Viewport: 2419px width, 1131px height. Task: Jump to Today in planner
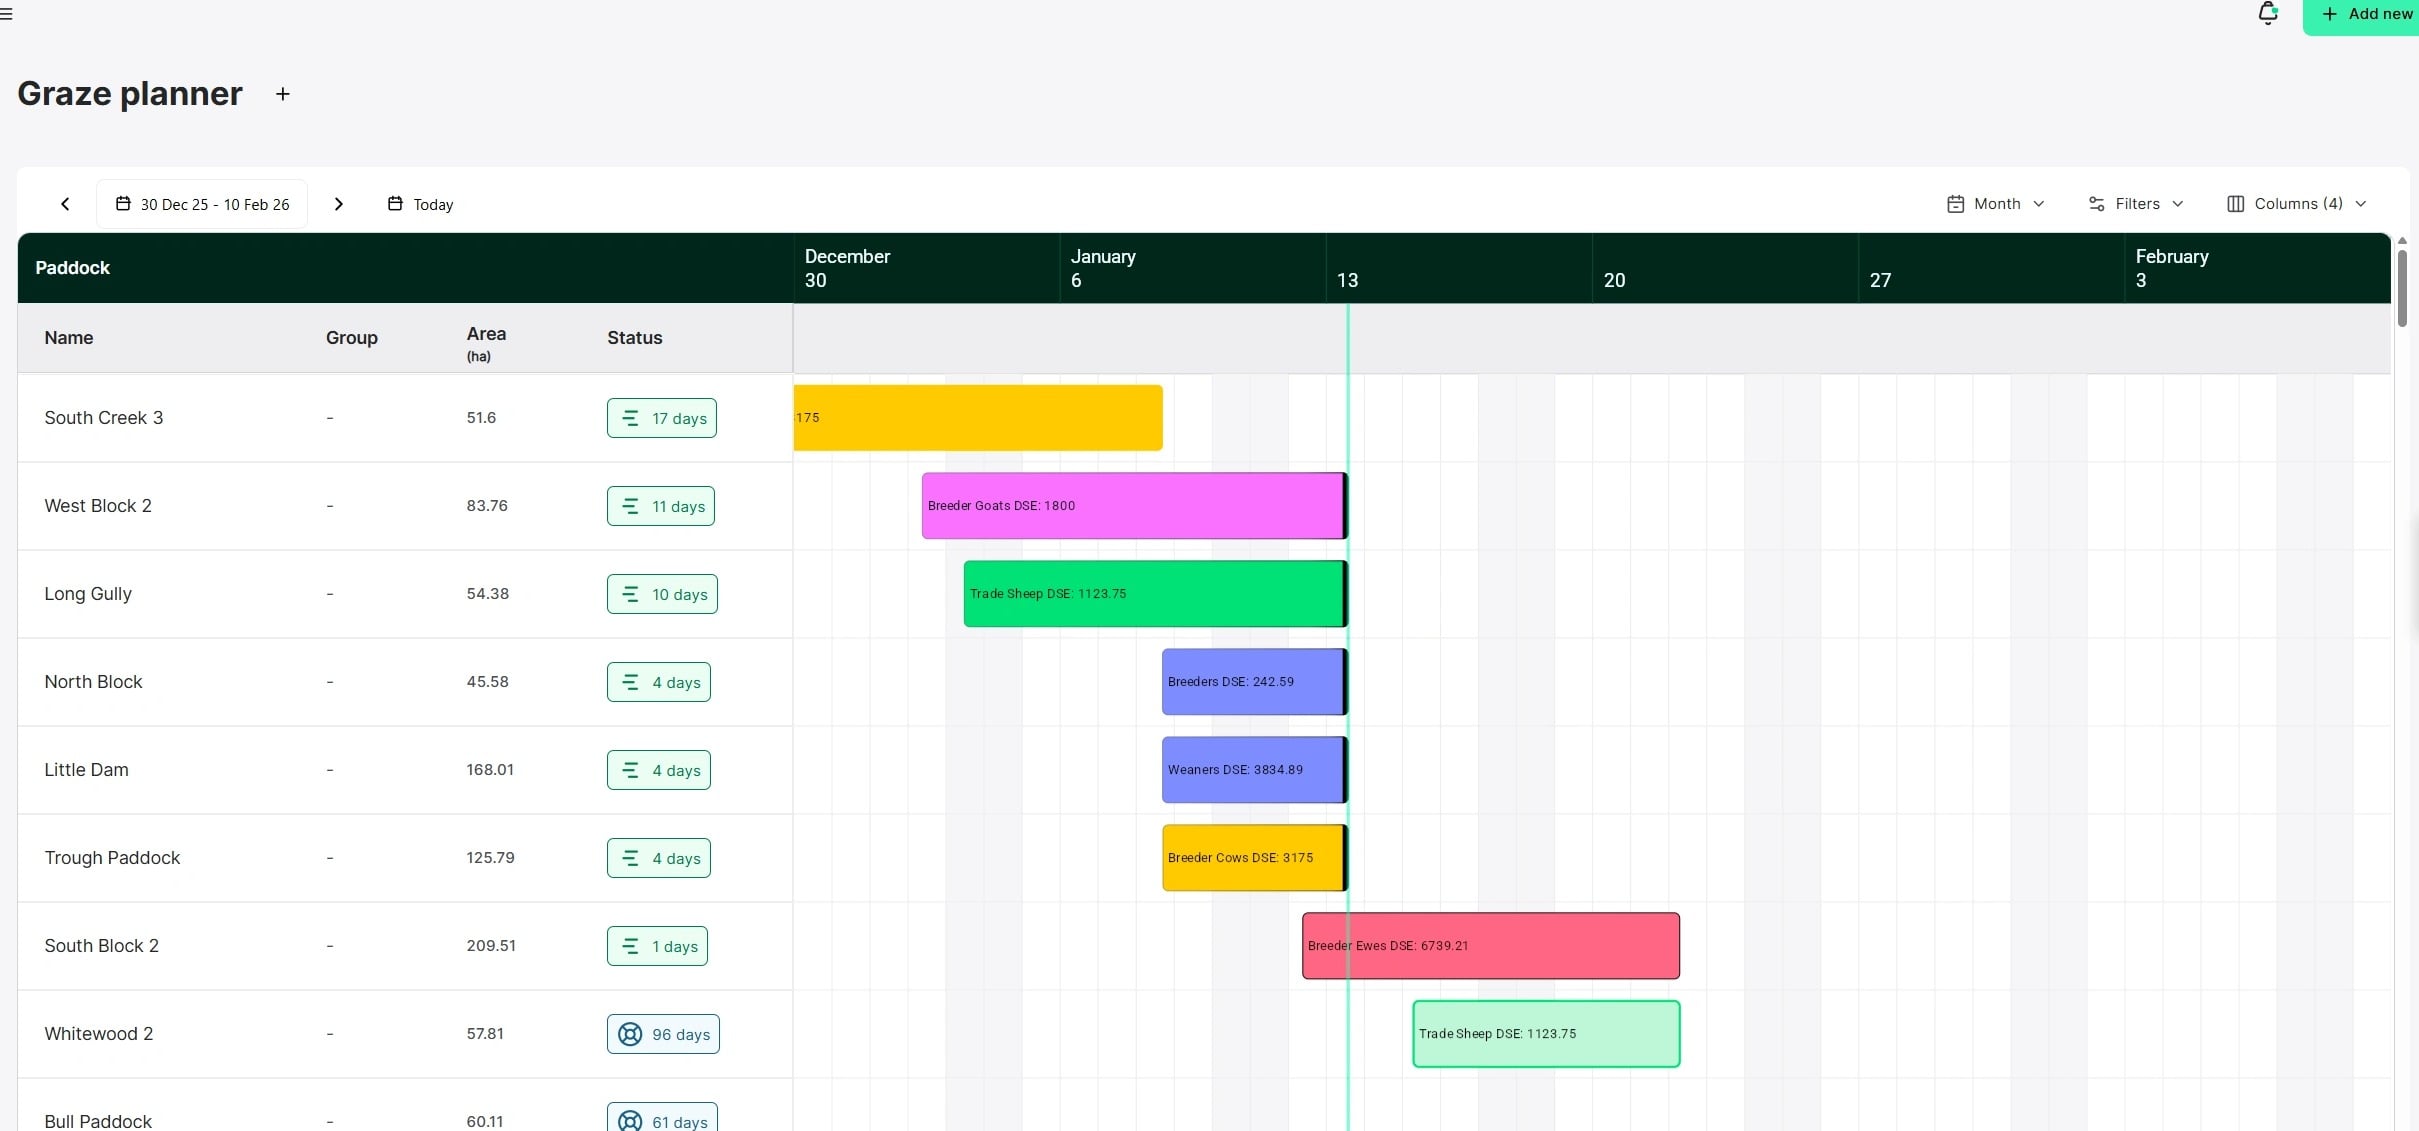tap(421, 204)
